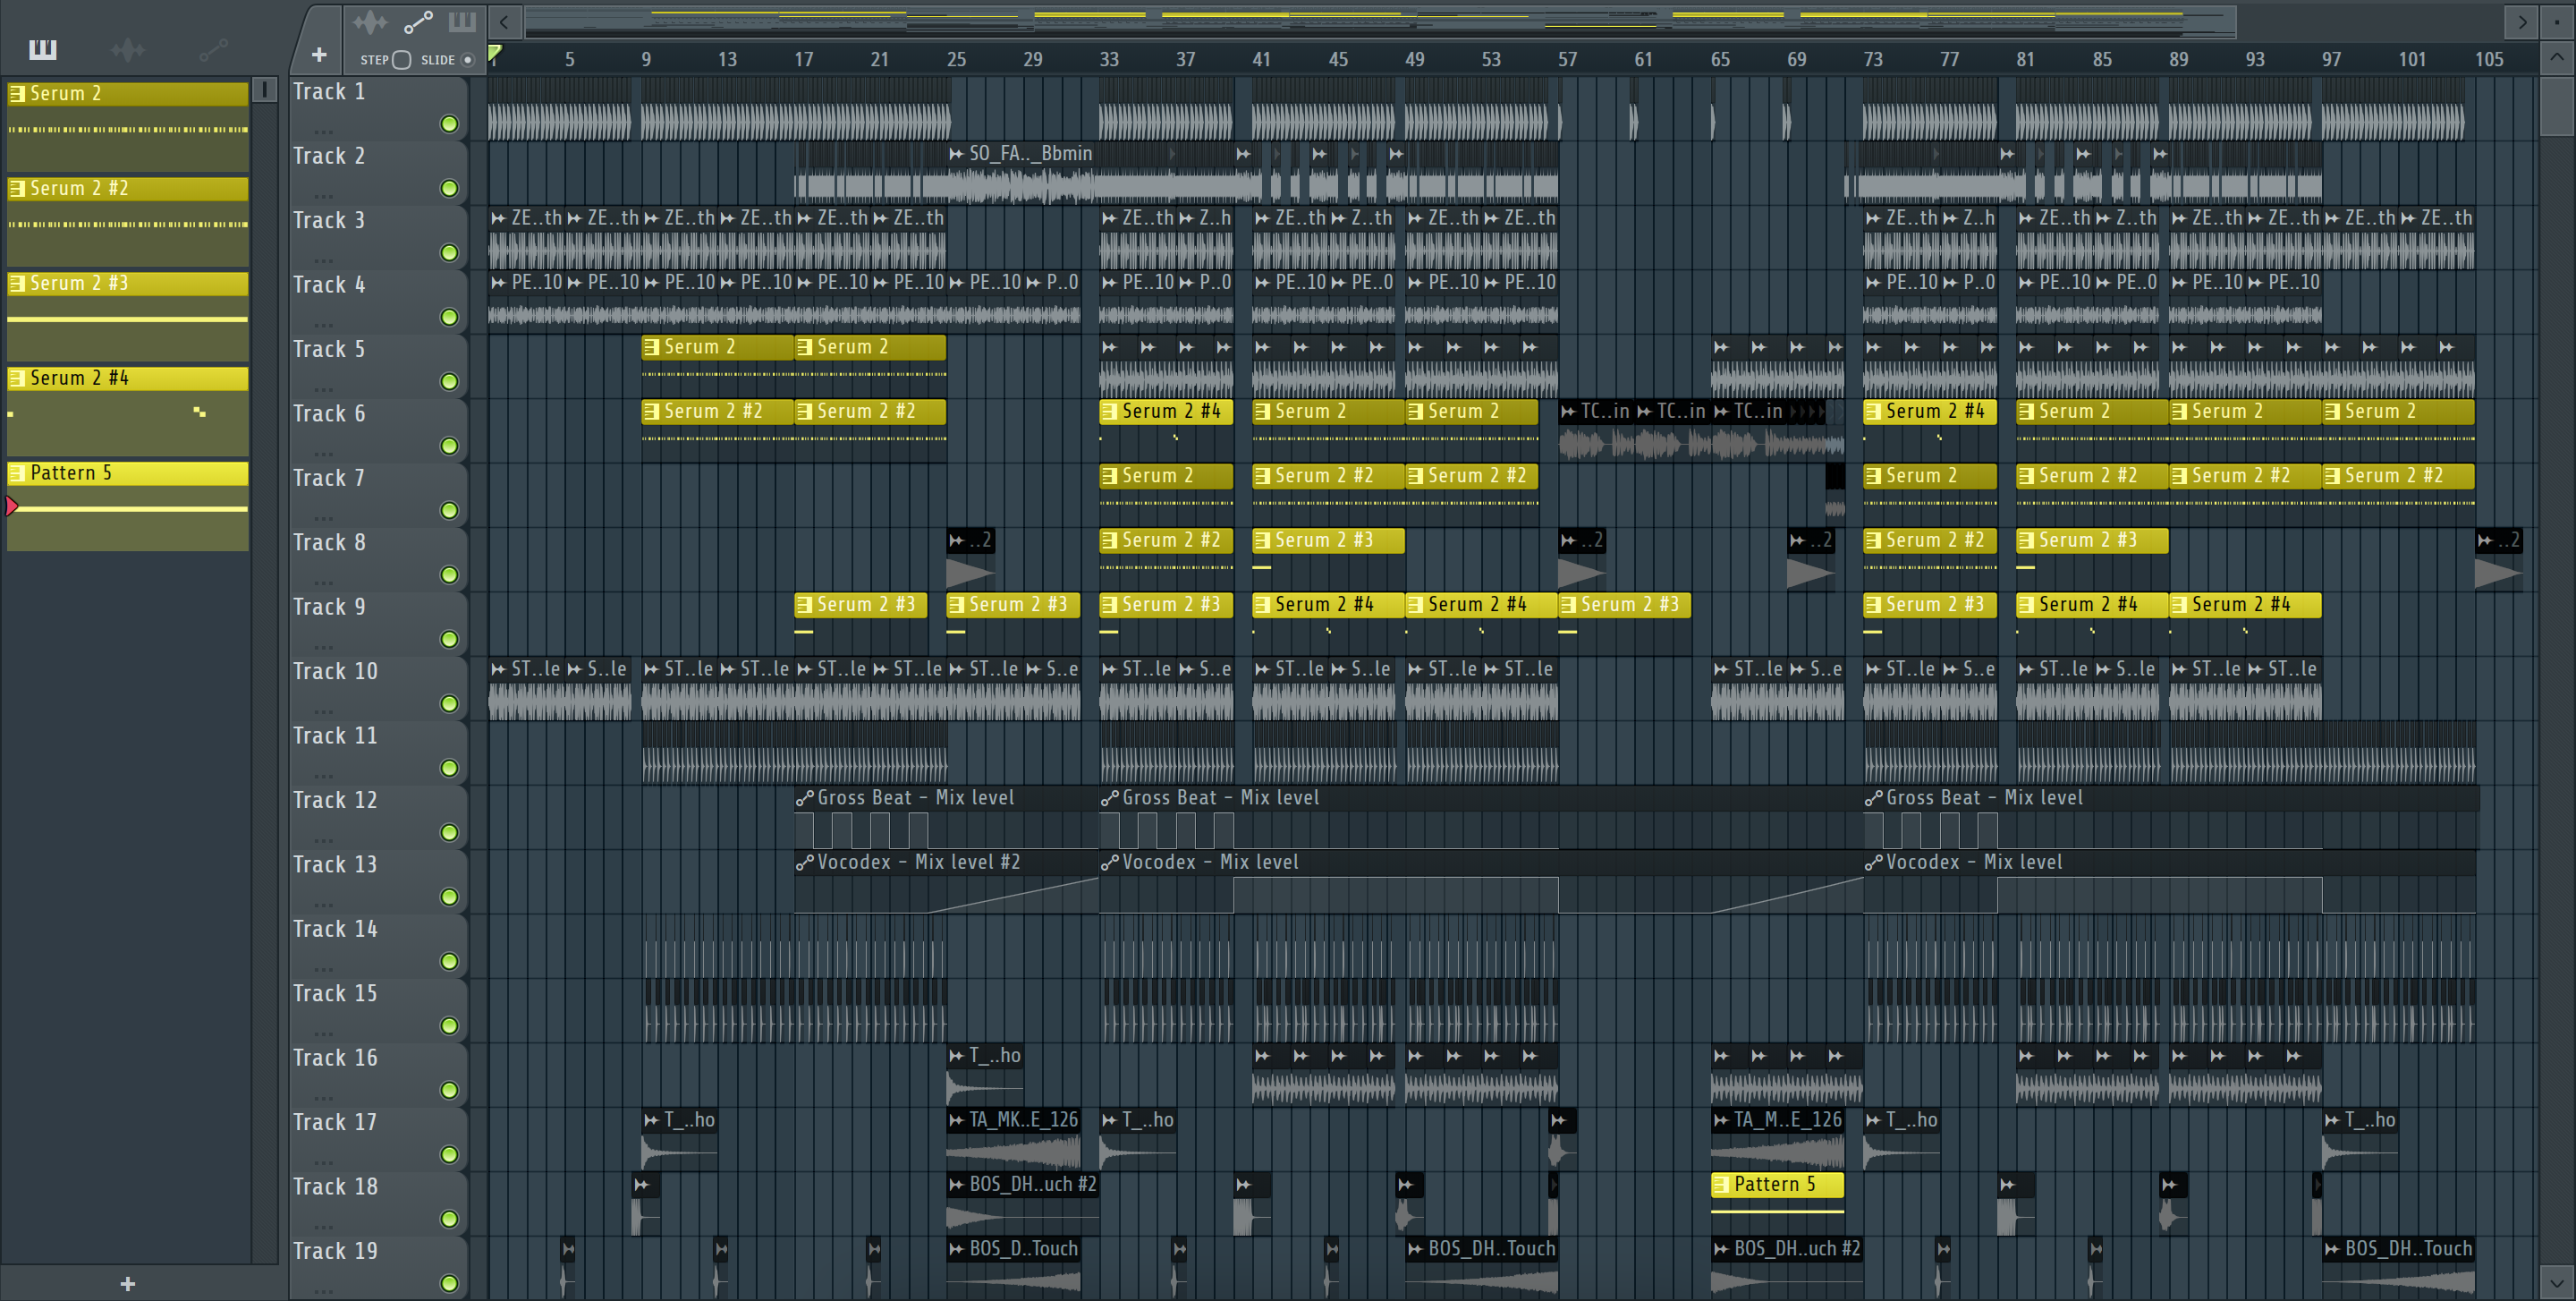This screenshot has height=1301, width=2576.
Task: Click the Pattern 5 icon in picker
Action: [x=17, y=473]
